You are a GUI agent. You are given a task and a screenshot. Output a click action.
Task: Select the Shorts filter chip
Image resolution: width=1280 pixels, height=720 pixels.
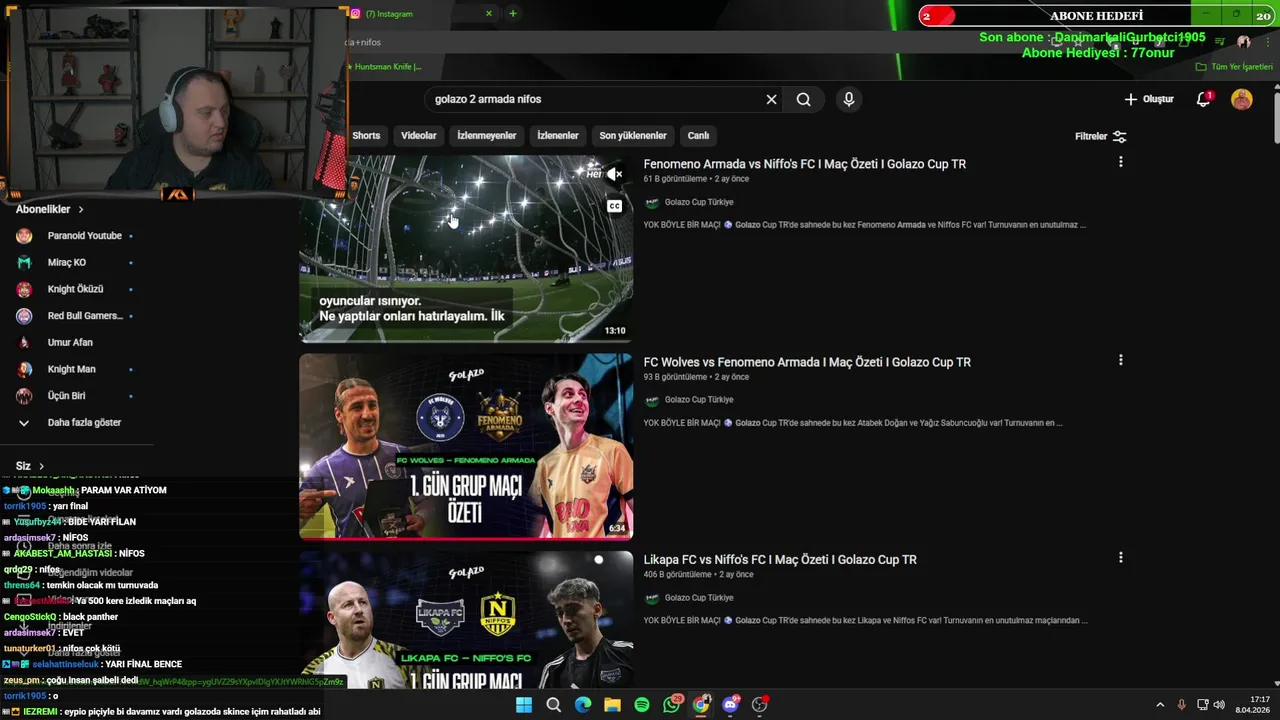(x=366, y=136)
